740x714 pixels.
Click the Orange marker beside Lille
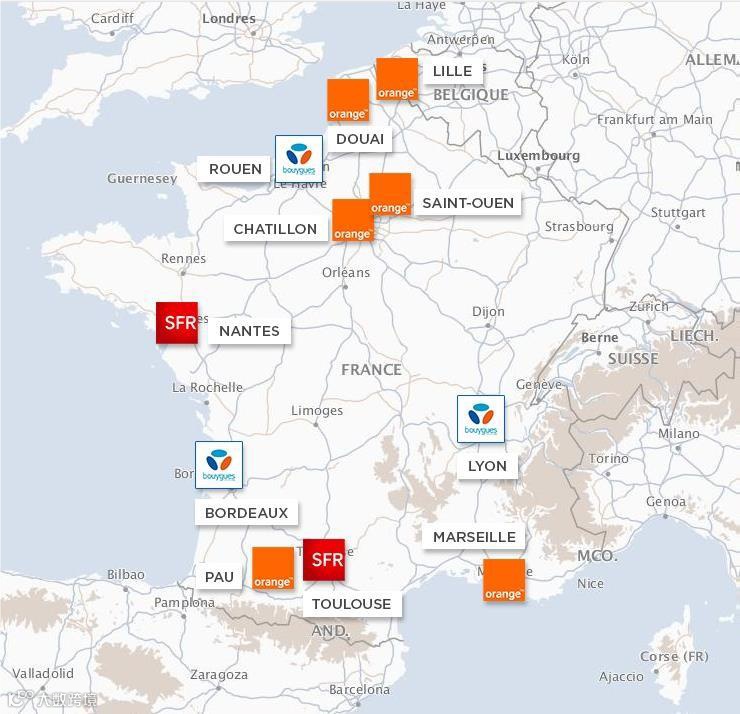[x=397, y=79]
